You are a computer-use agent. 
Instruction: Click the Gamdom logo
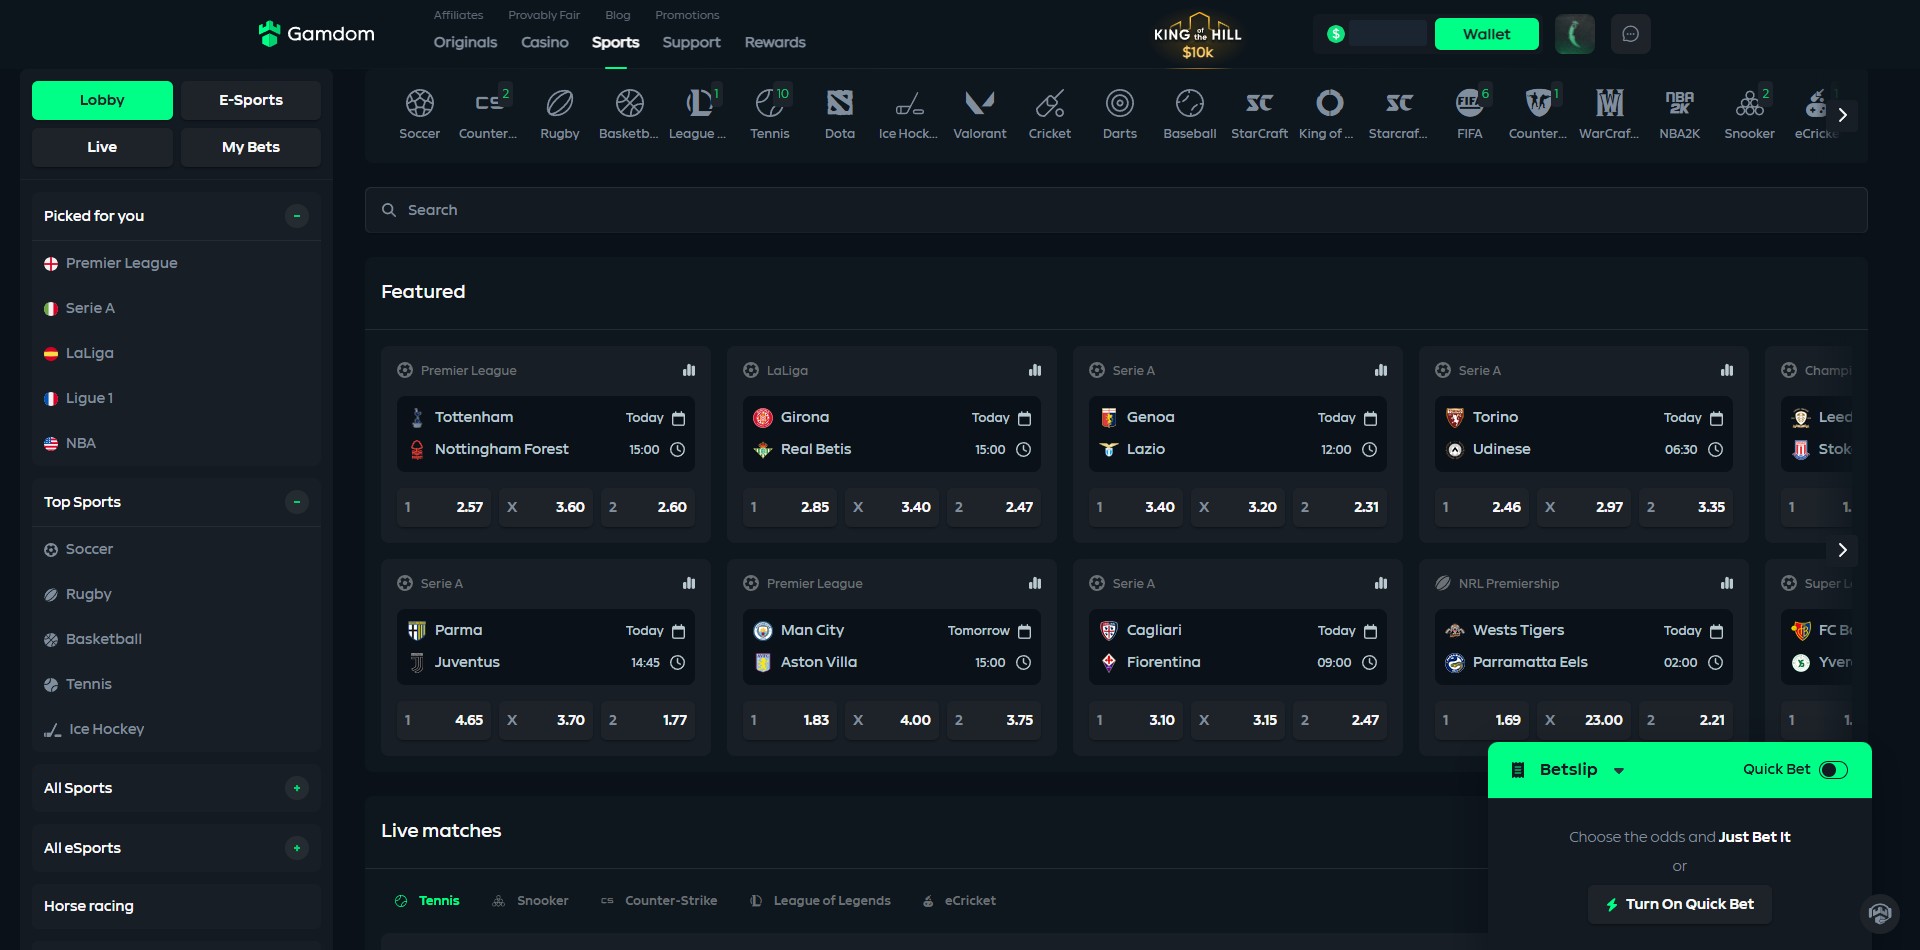[x=316, y=34]
